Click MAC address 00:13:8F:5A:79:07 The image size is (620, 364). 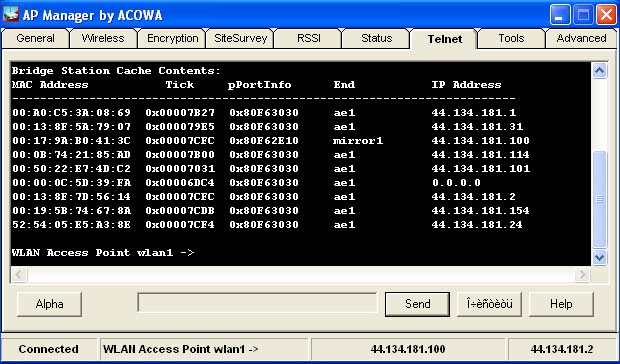pyautogui.click(x=71, y=126)
